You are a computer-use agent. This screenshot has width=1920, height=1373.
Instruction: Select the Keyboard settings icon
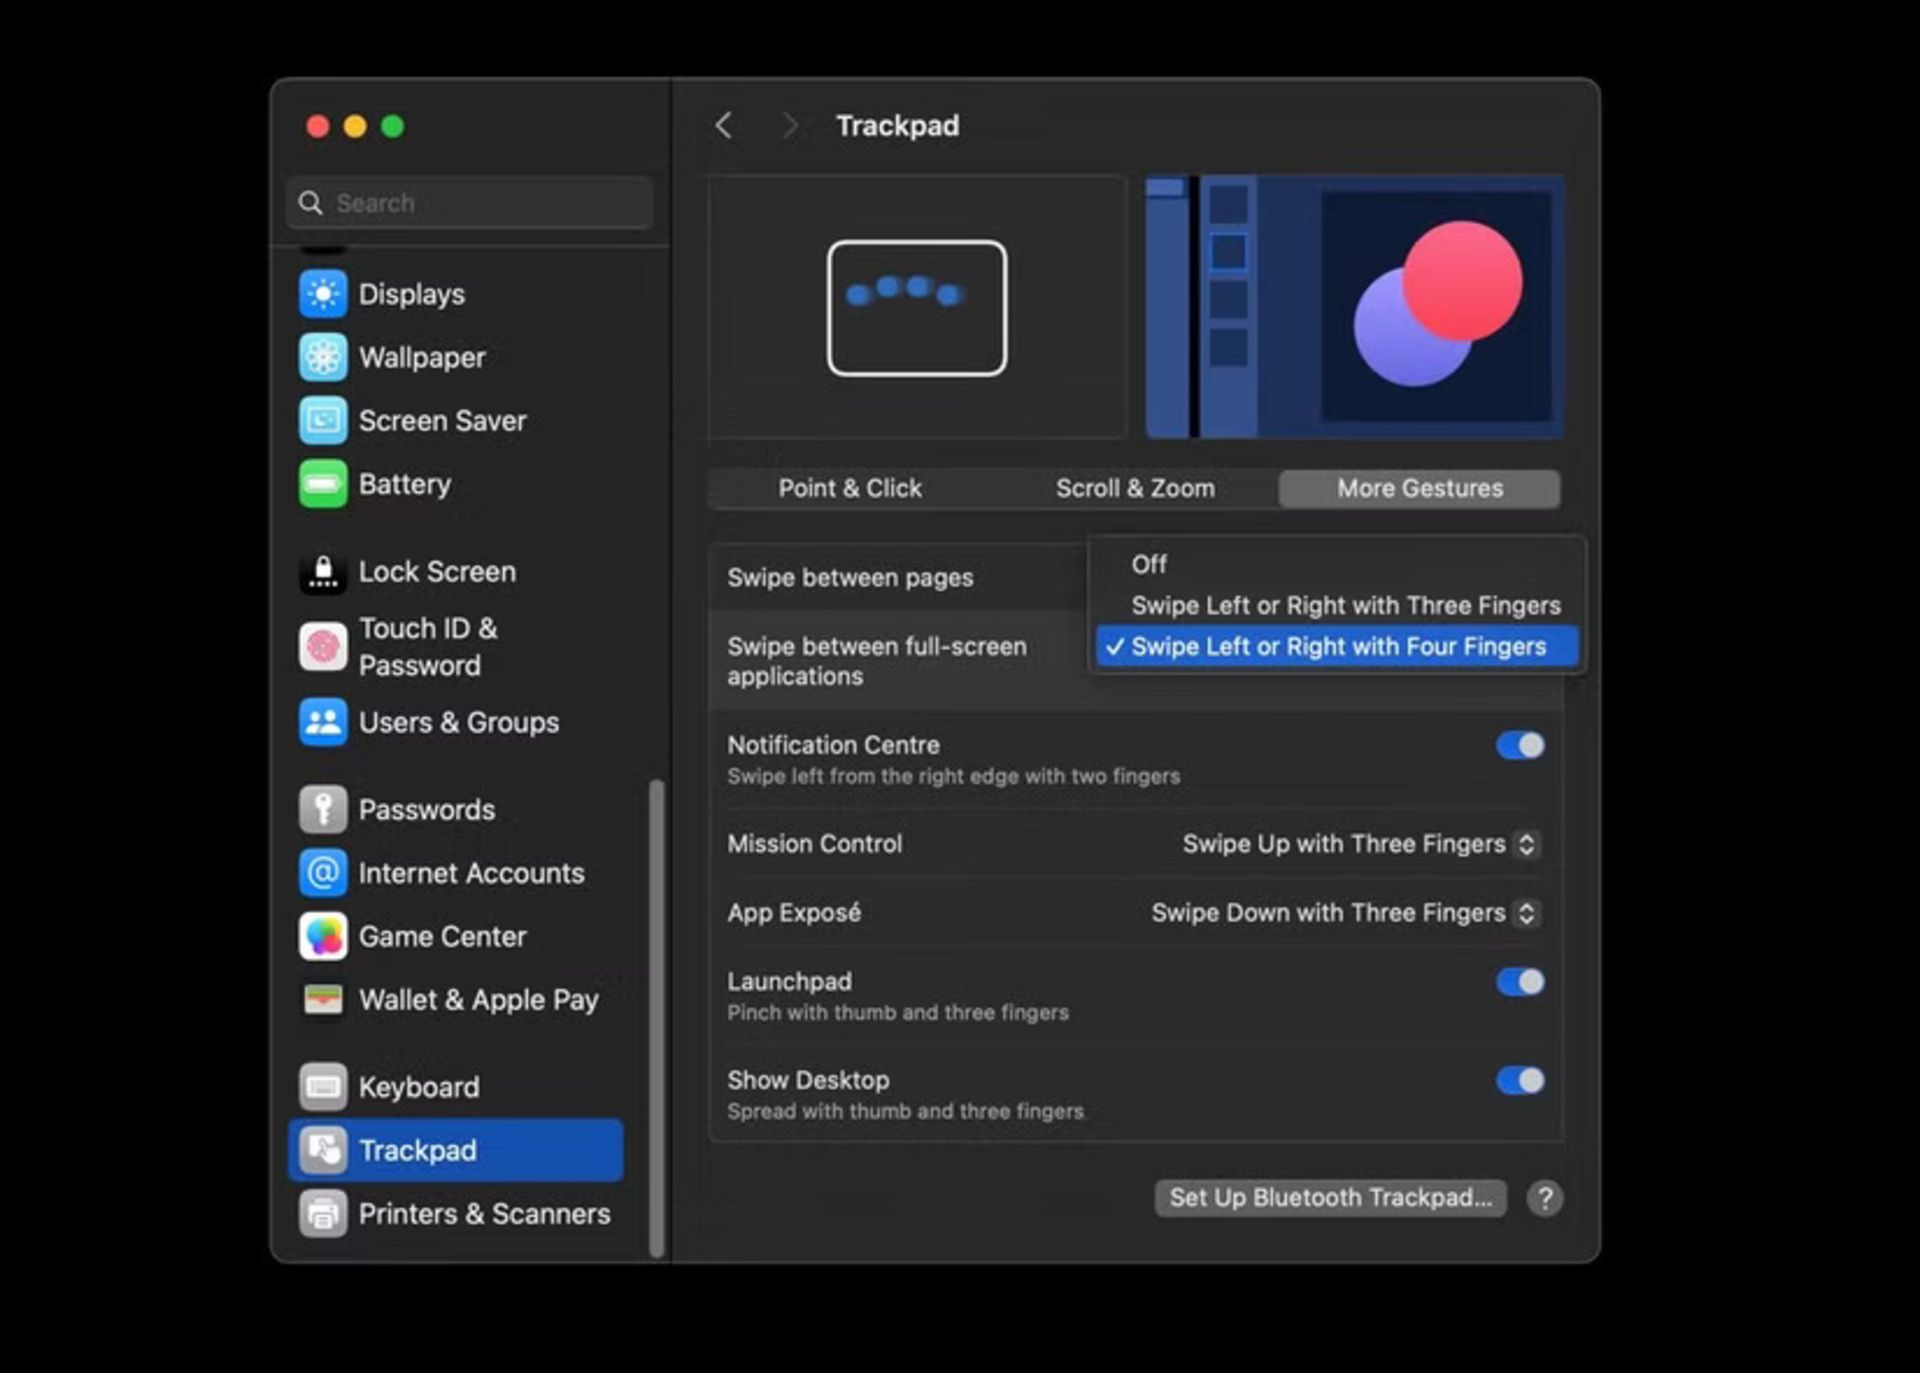(324, 1085)
